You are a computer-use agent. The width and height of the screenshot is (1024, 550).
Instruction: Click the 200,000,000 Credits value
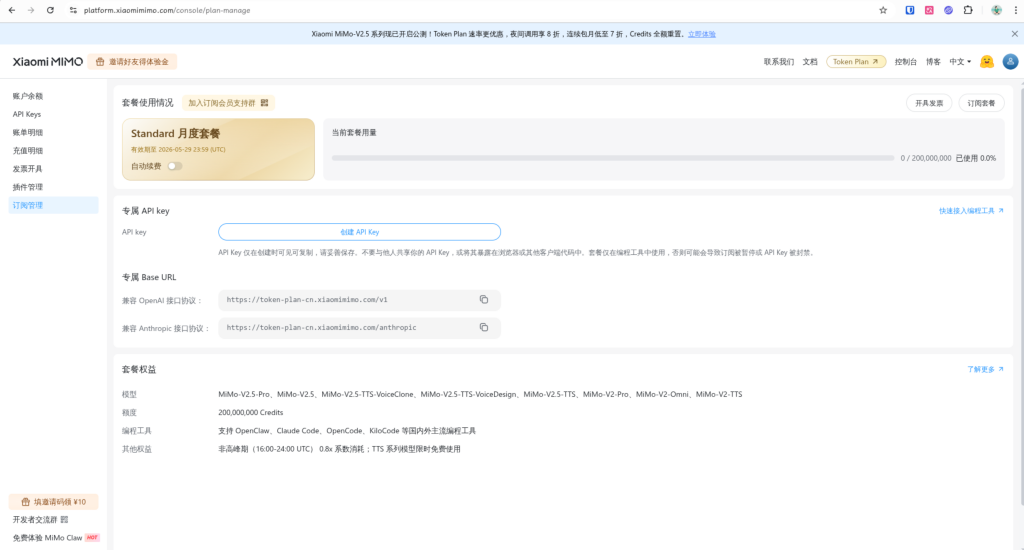[x=251, y=413]
